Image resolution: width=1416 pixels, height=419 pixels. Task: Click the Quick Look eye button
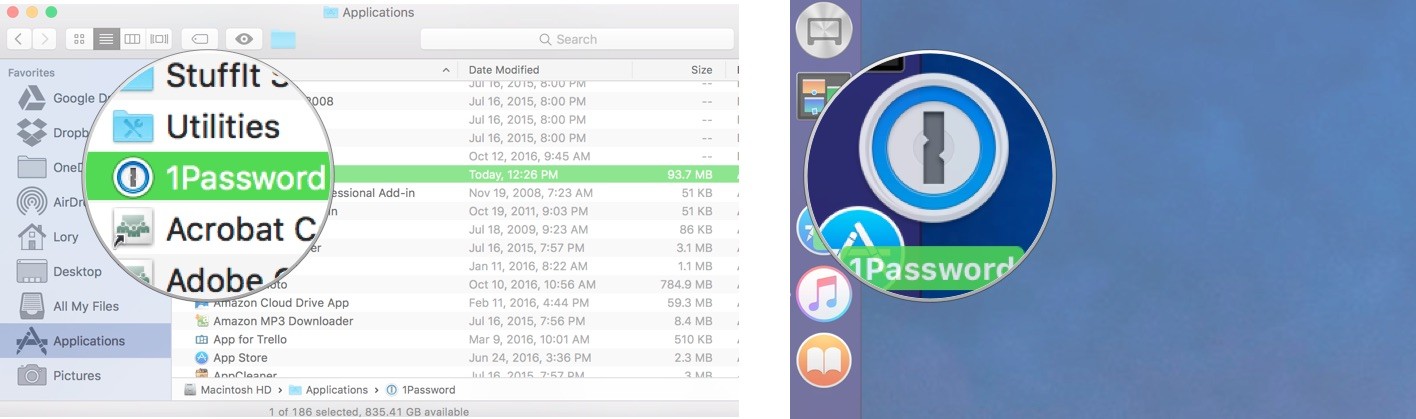point(244,39)
